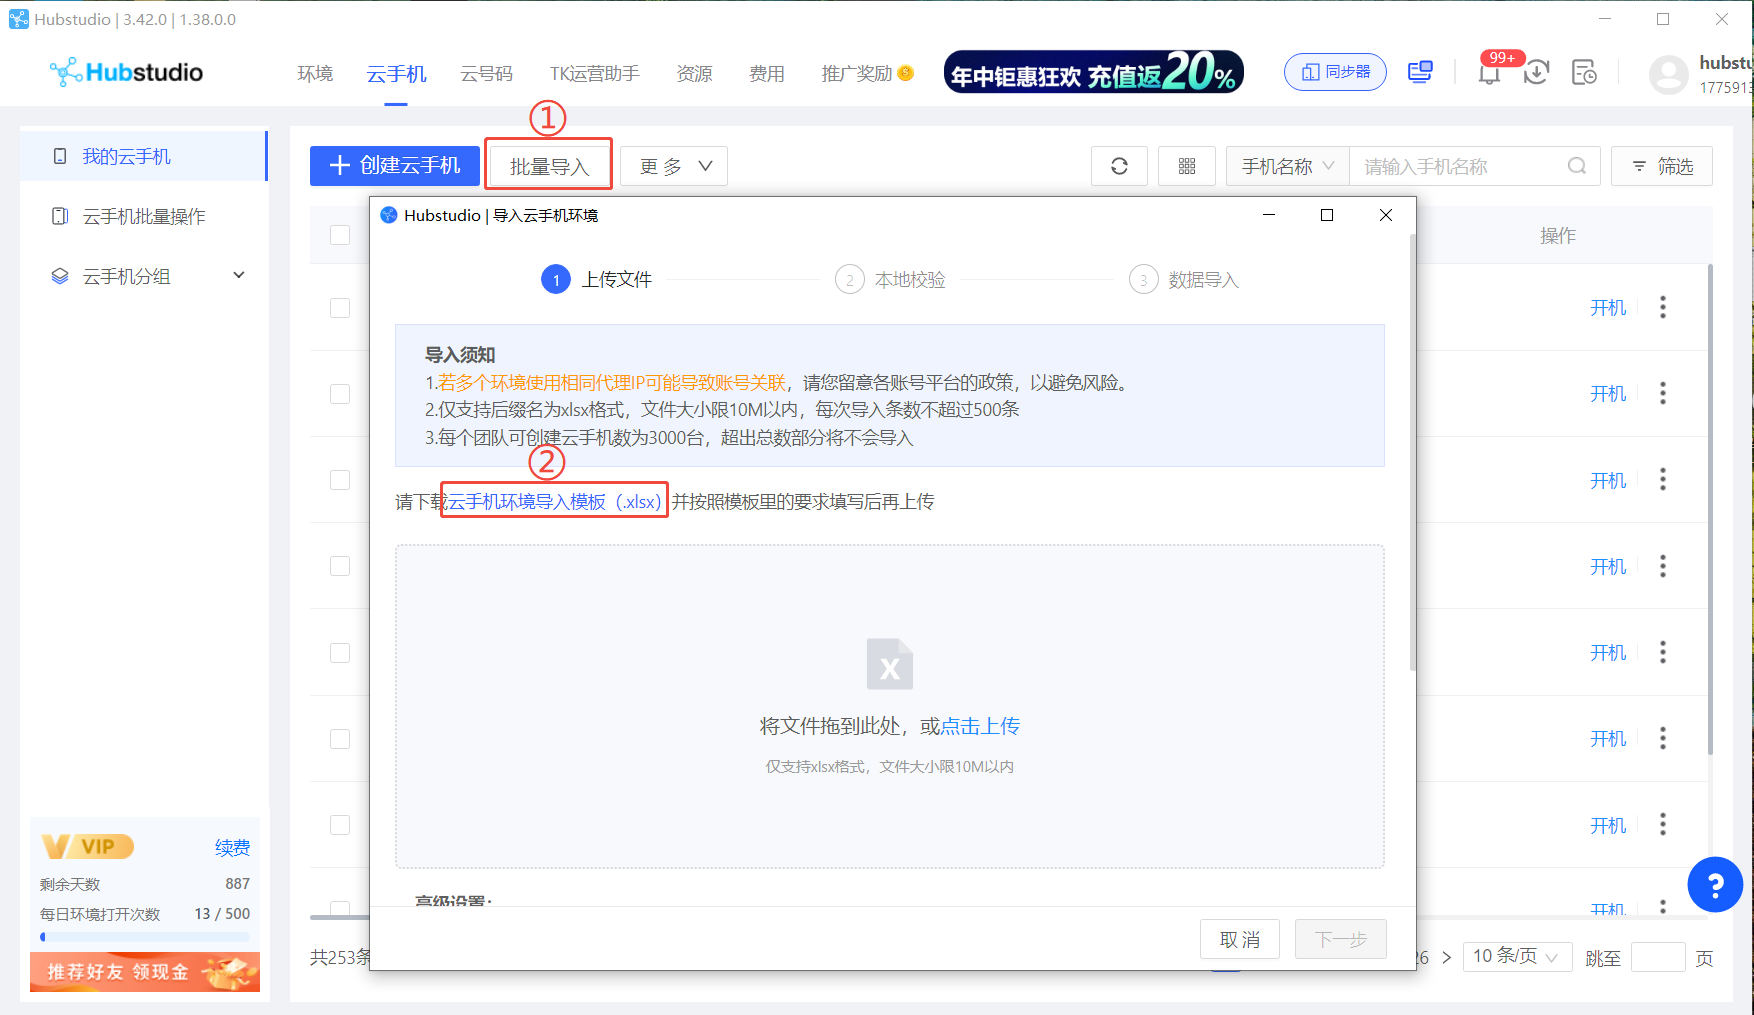Screen dimensions: 1754x1015
Task: Click the 点击上传 link
Action: pos(981,726)
